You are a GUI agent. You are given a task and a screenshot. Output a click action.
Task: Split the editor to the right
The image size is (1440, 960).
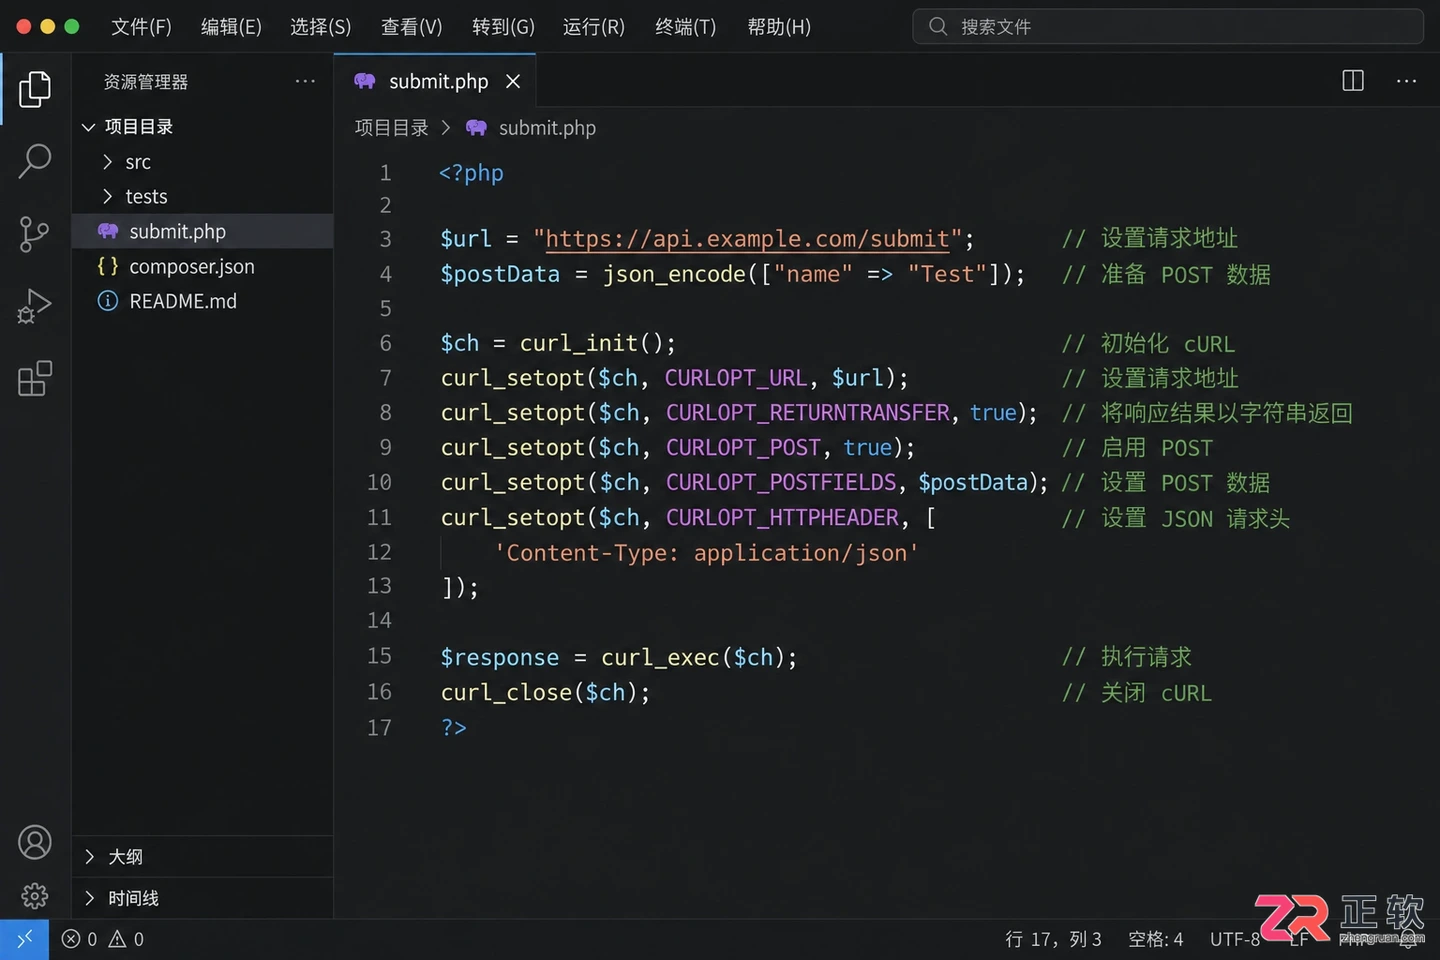pos(1353,81)
